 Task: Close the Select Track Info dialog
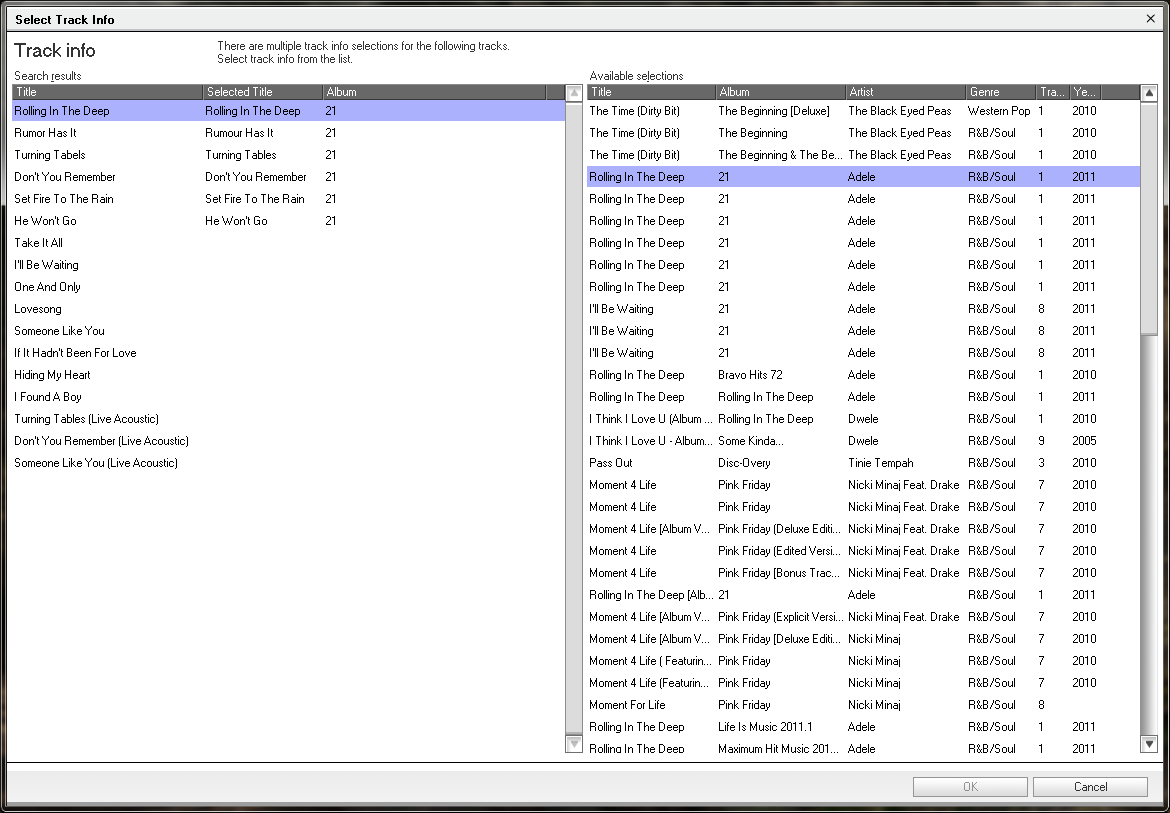[1150, 19]
